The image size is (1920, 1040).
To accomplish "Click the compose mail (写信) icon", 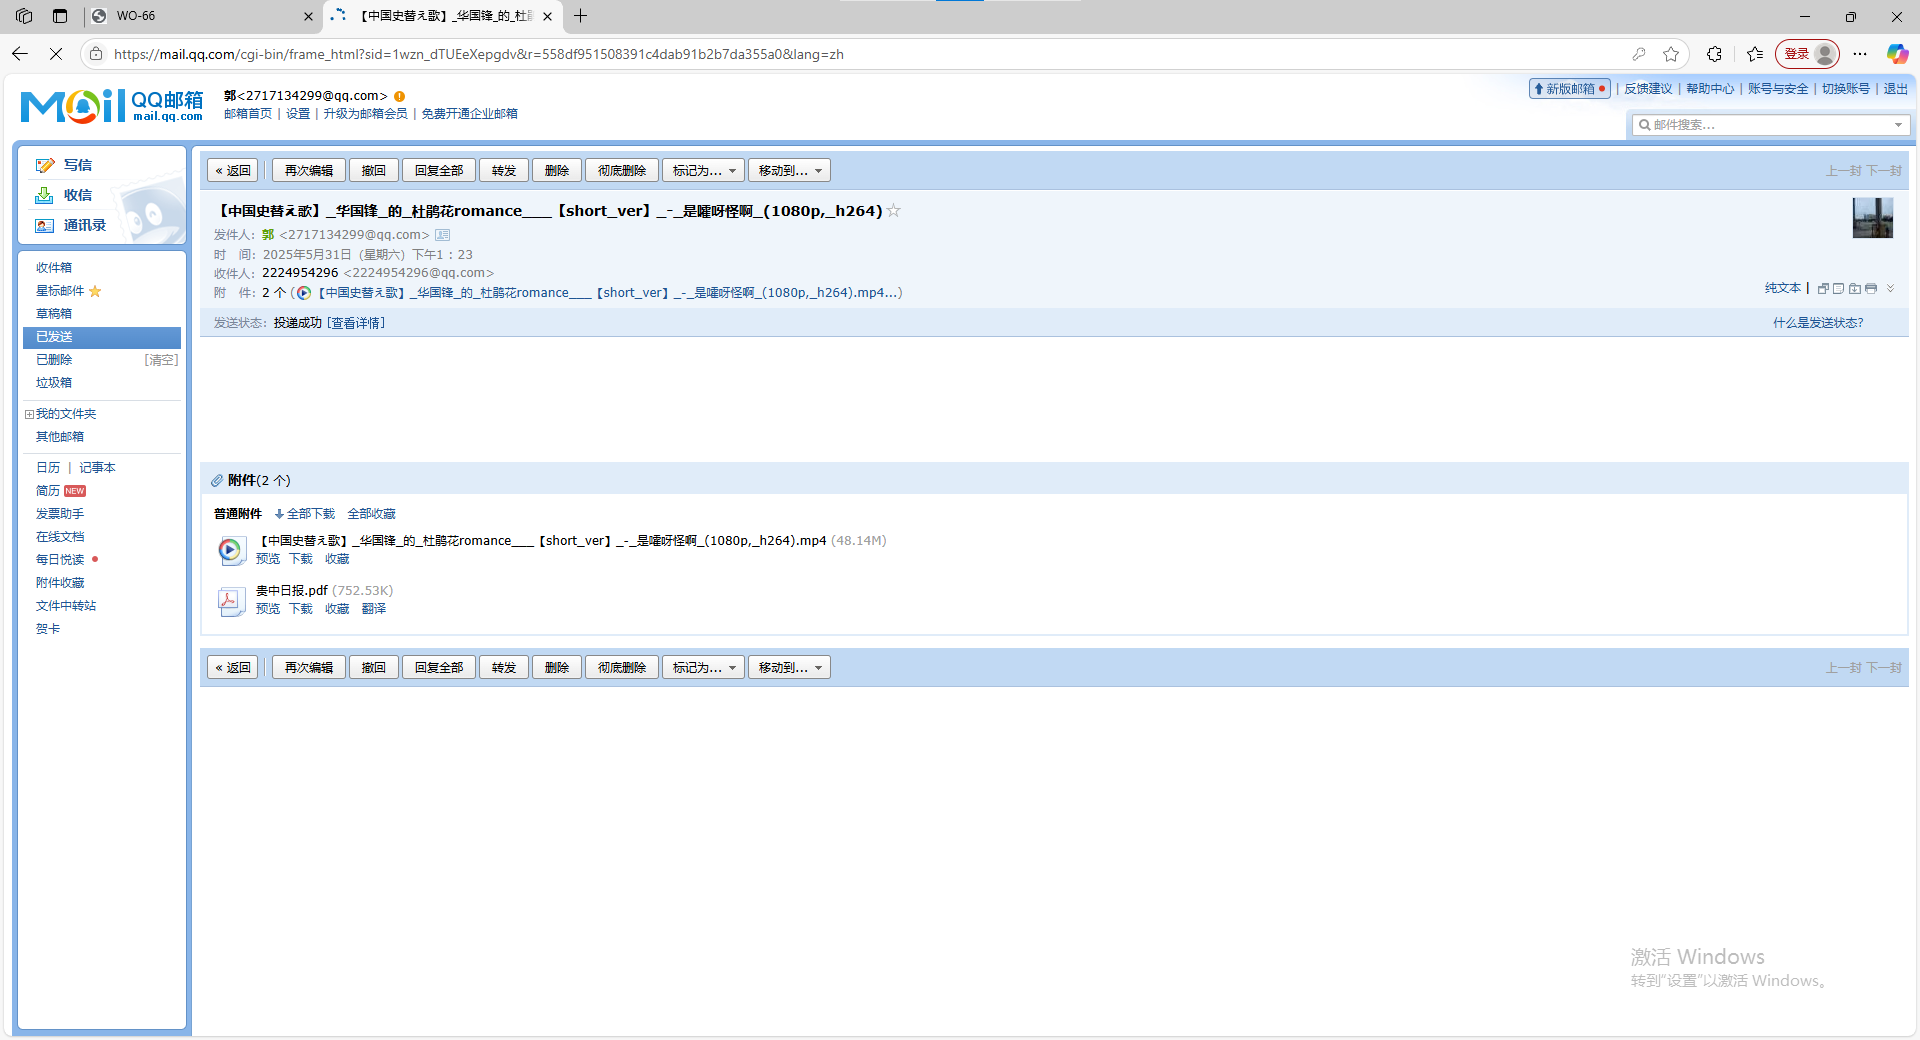I will pos(45,165).
